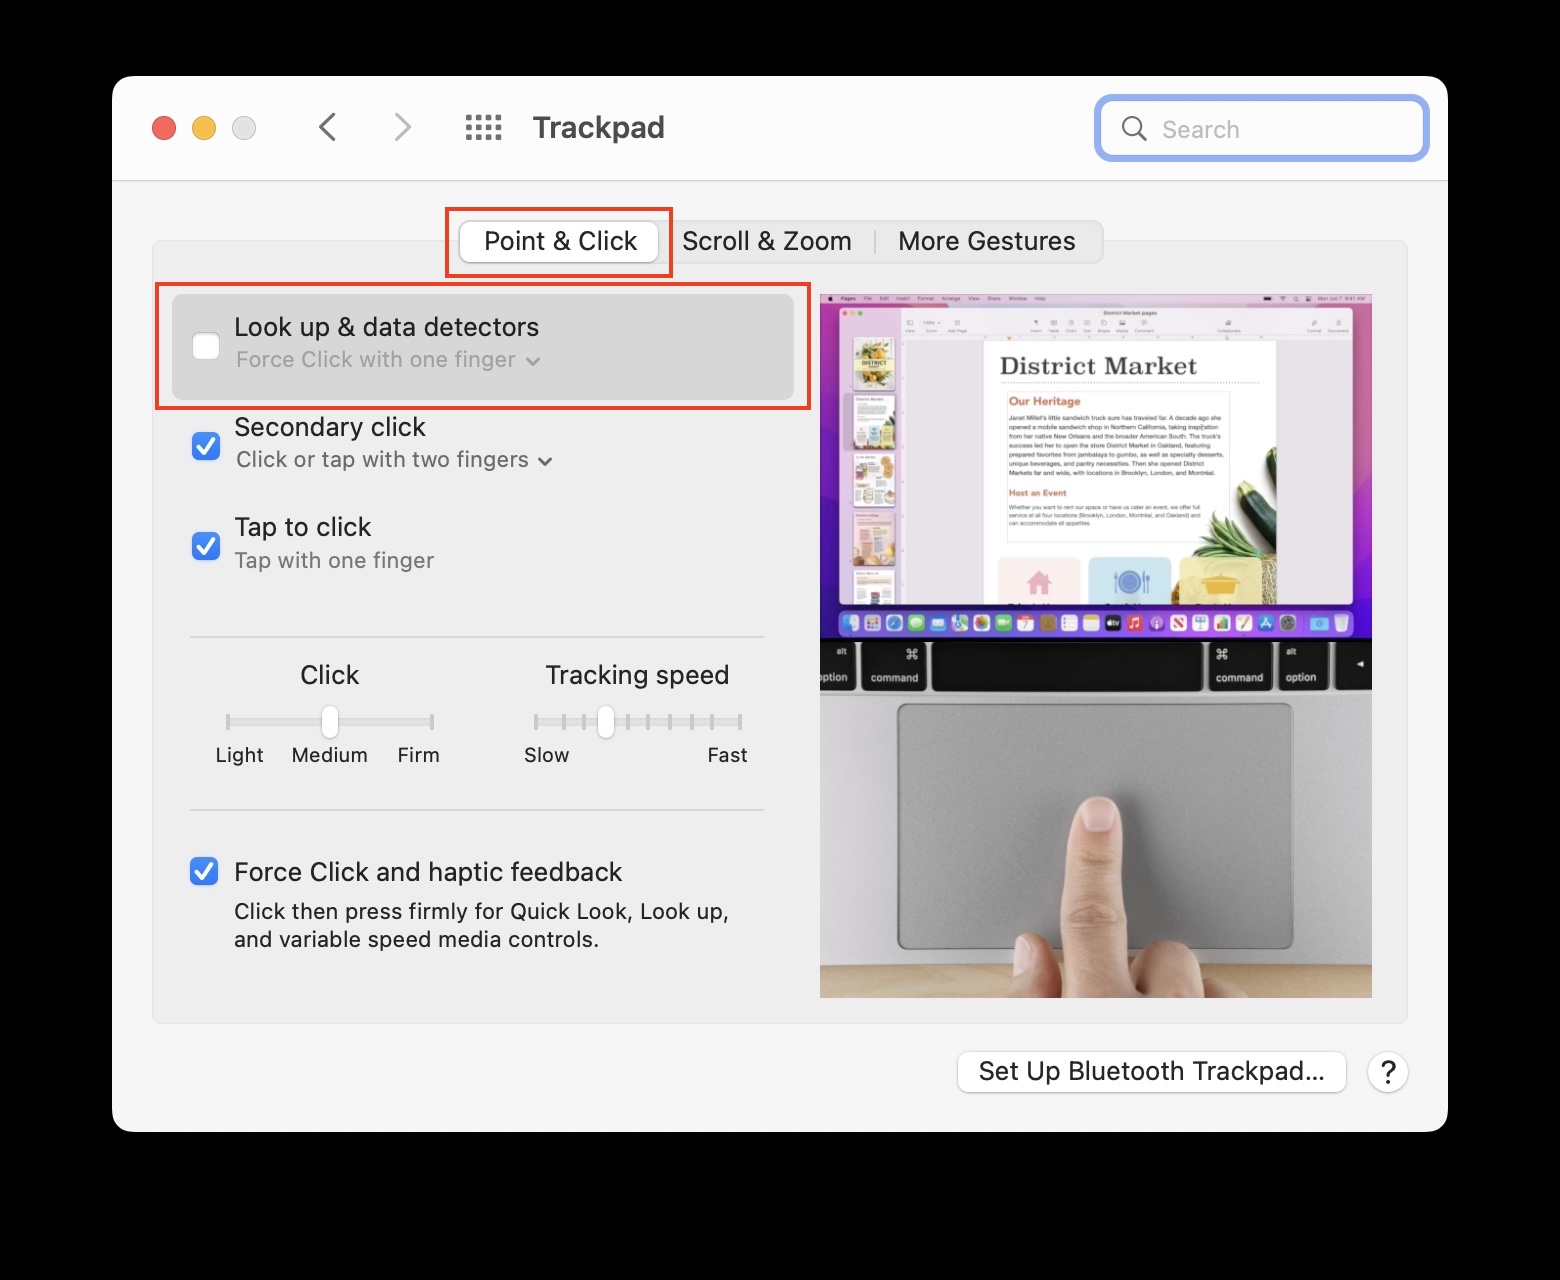Click the Set Up Bluetooth Trackpad button
This screenshot has height=1280, width=1560.
tap(1151, 1071)
